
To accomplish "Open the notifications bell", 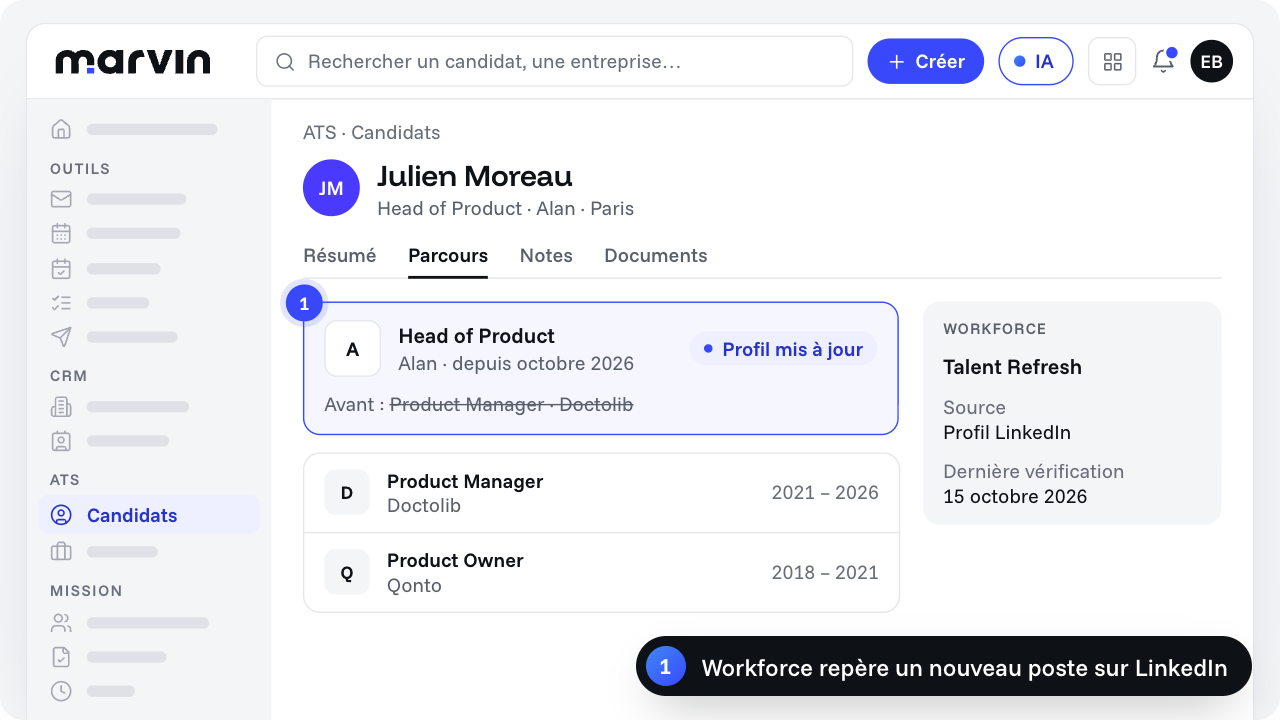I will (x=1163, y=61).
